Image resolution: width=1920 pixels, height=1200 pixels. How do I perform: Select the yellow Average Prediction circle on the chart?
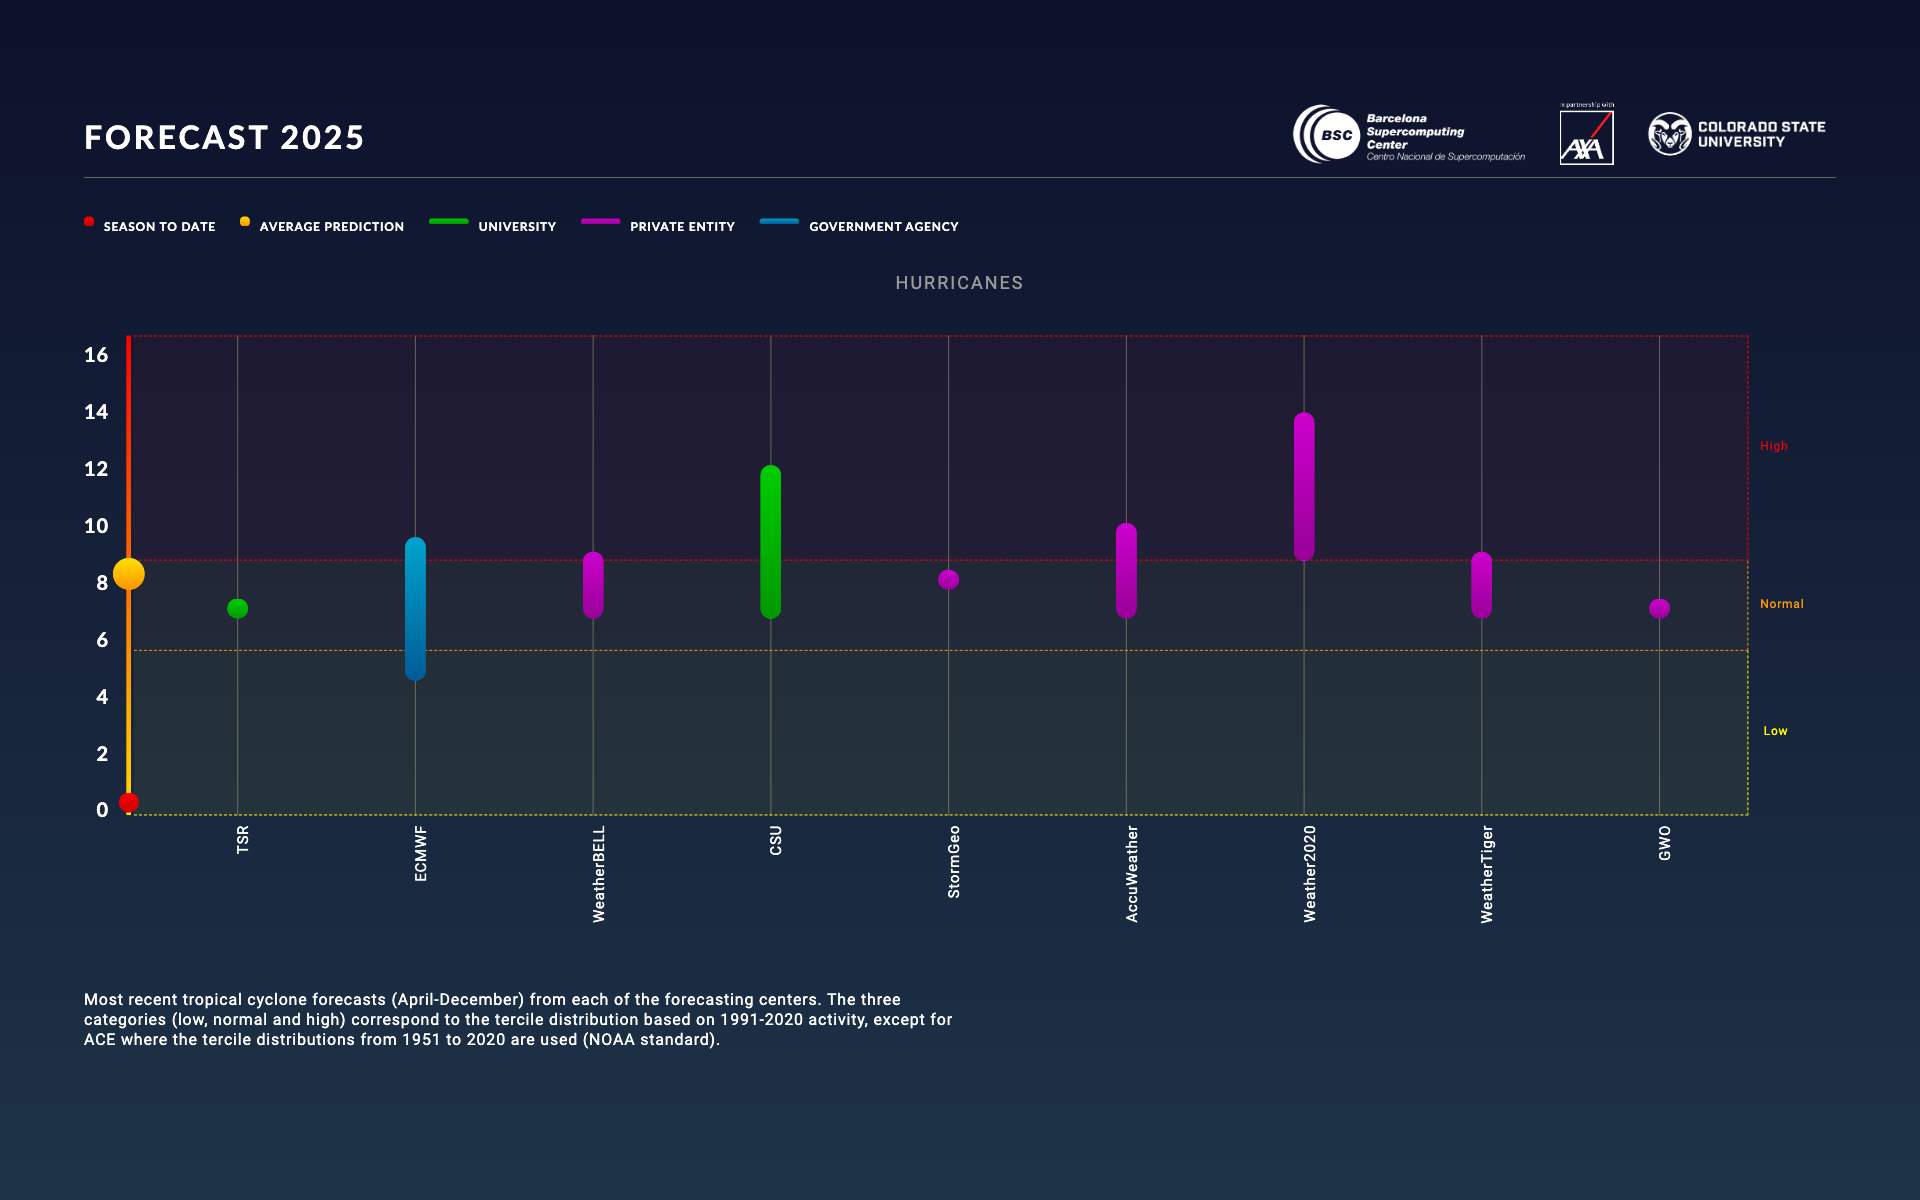[x=128, y=573]
